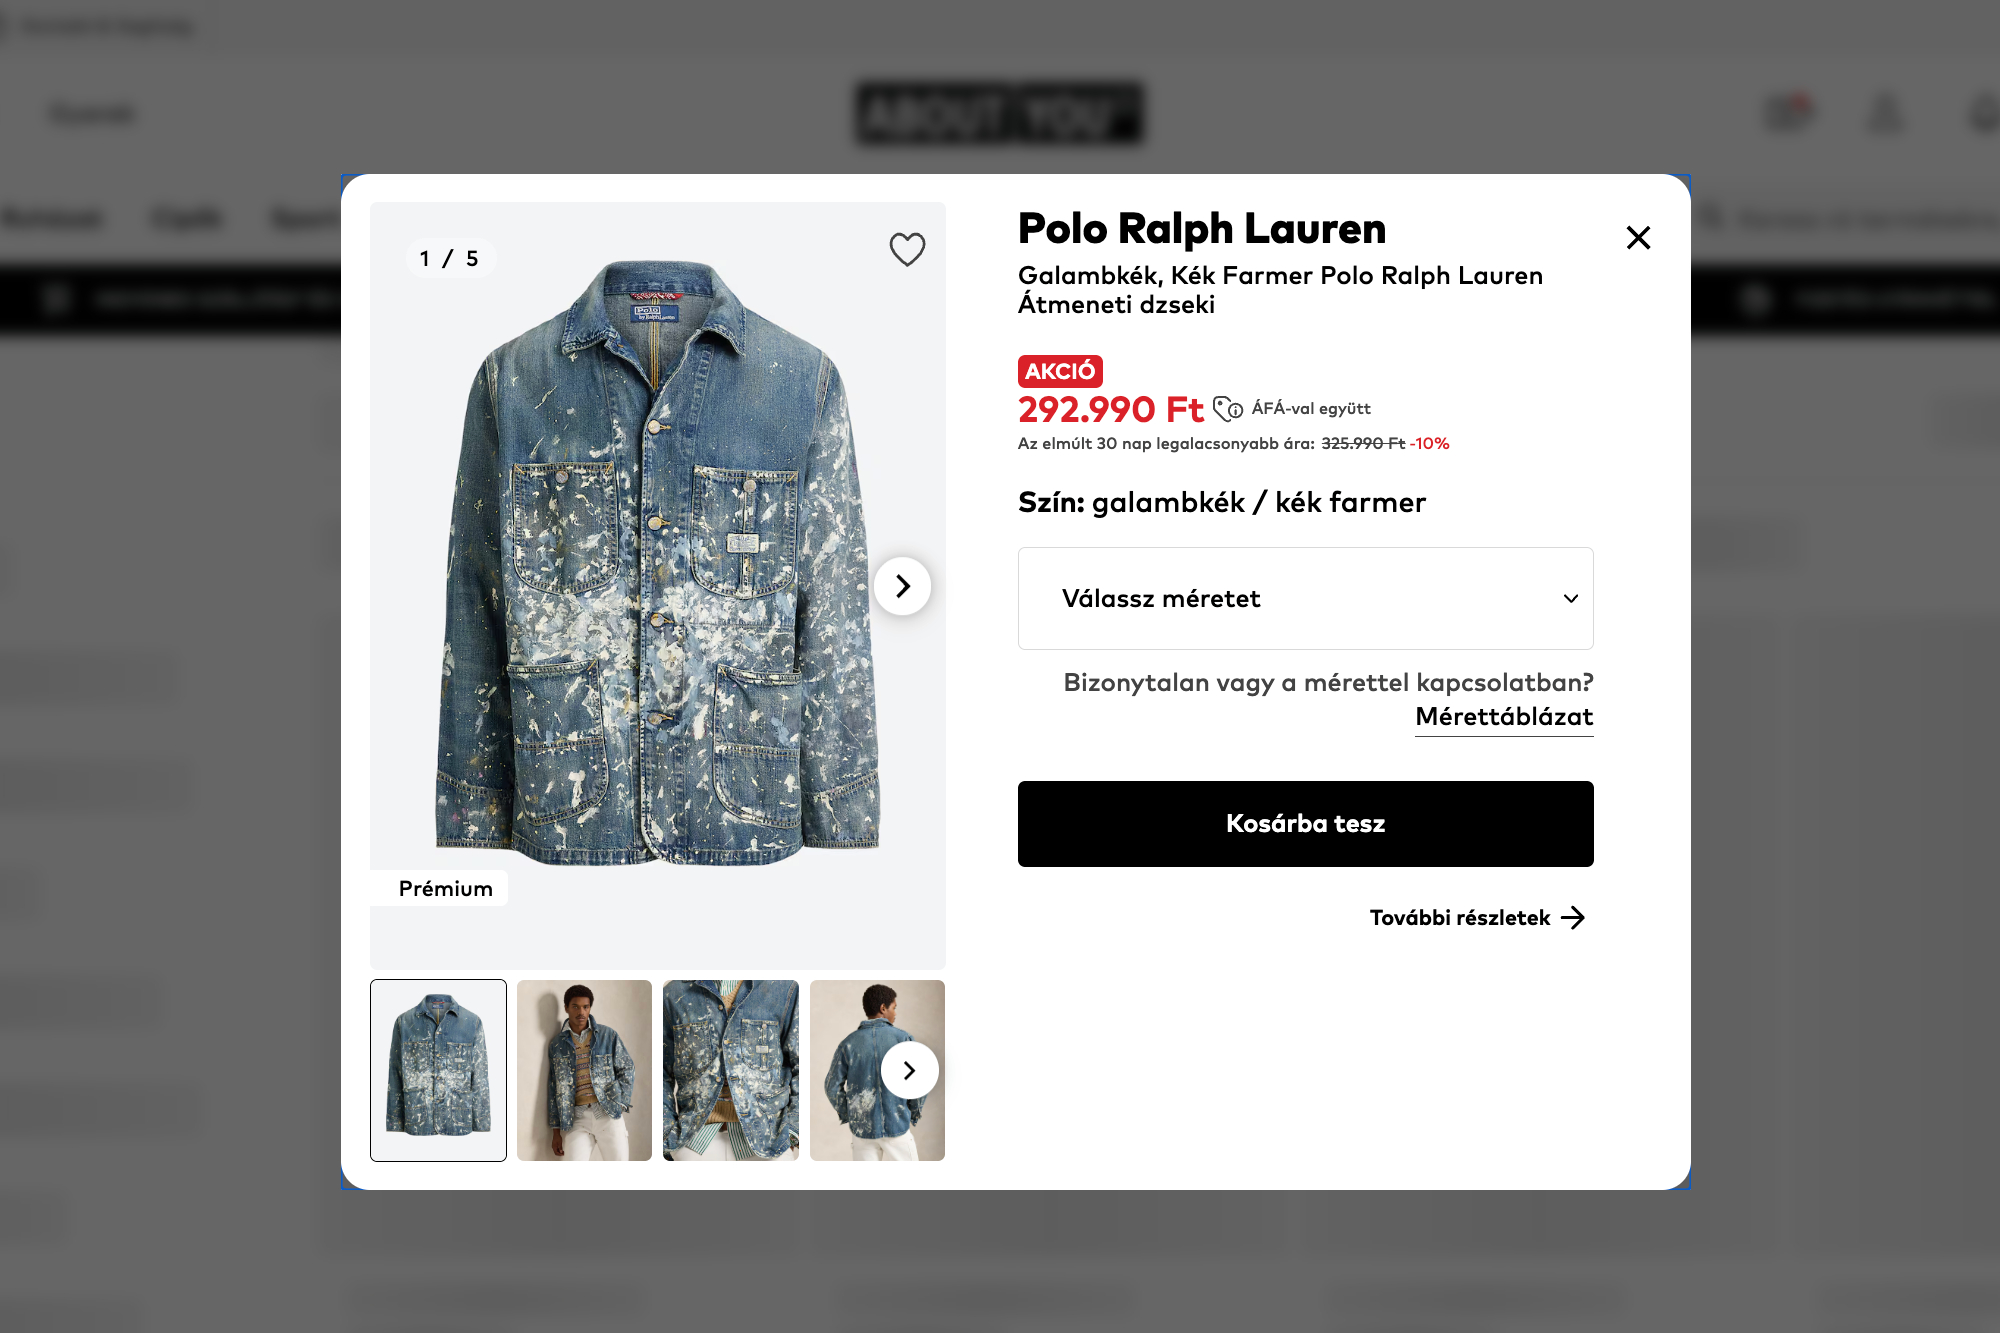Open the Válassz méretet size dropdown
The height and width of the screenshot is (1333, 2000).
[x=1305, y=598]
